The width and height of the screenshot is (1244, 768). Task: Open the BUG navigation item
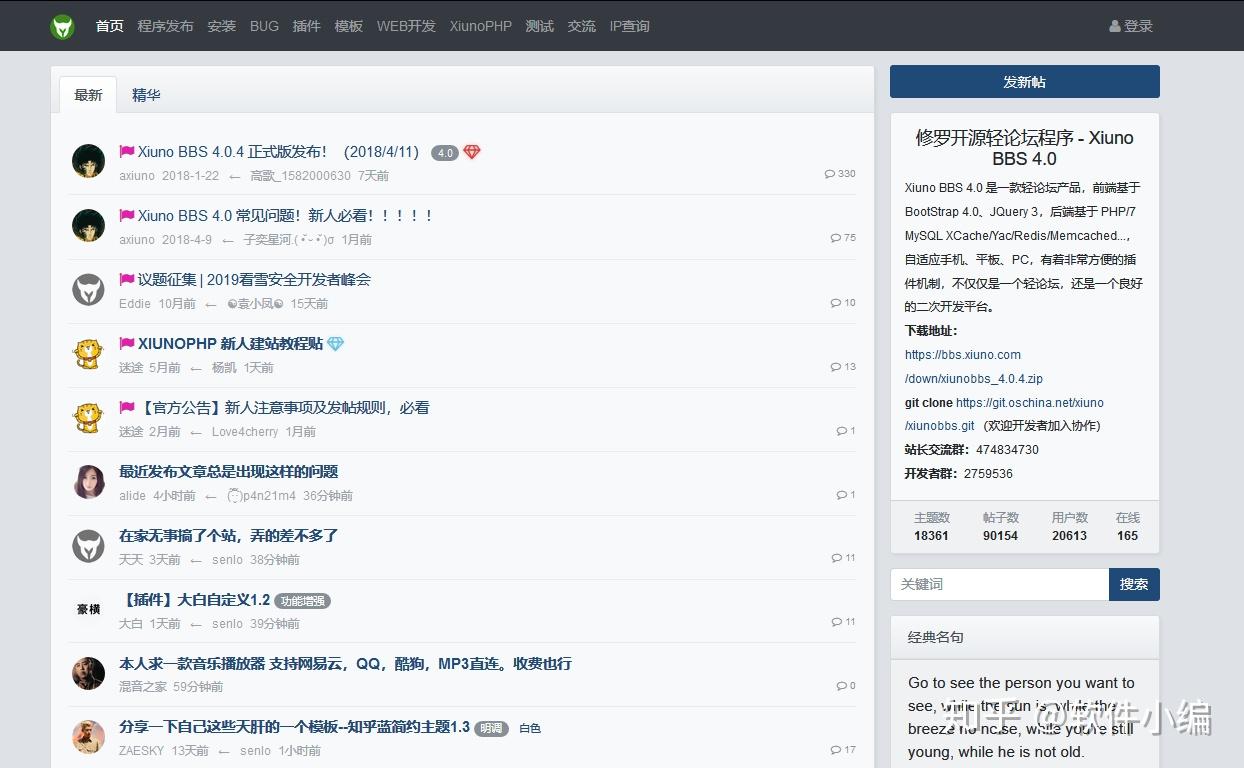coord(264,26)
